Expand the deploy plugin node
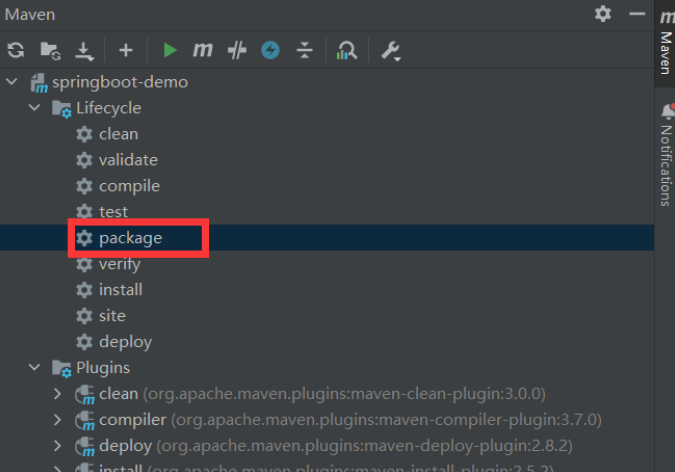Screen dimensions: 675x472 tap(57, 446)
